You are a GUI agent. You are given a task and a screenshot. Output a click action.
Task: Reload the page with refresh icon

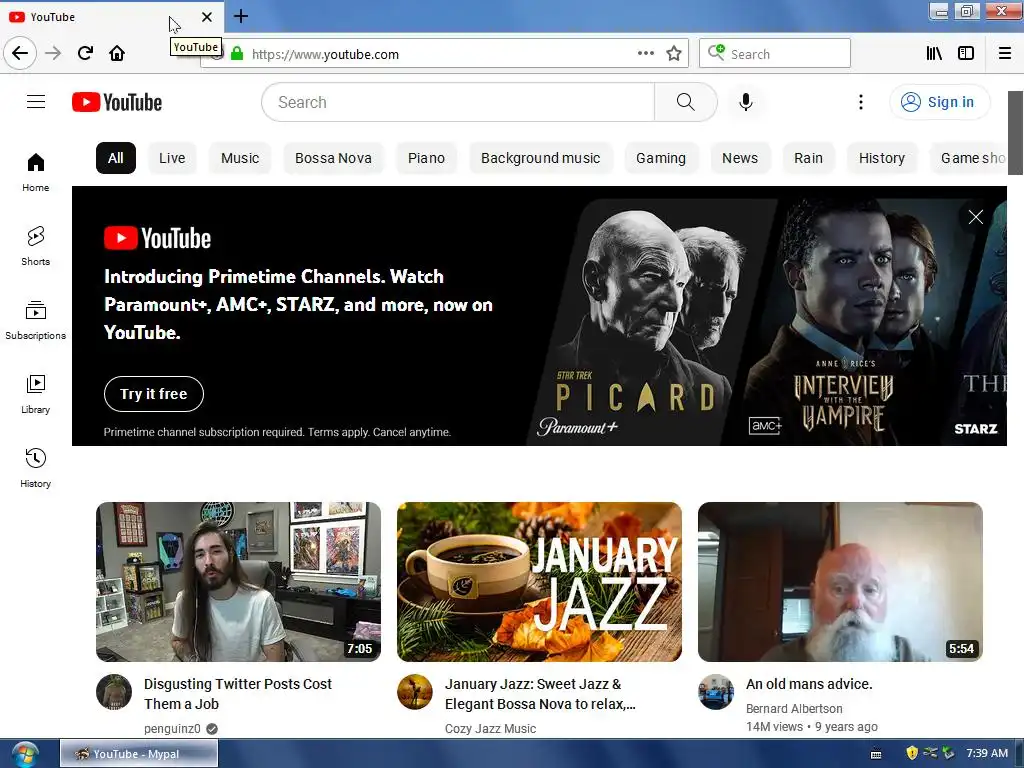pos(85,53)
